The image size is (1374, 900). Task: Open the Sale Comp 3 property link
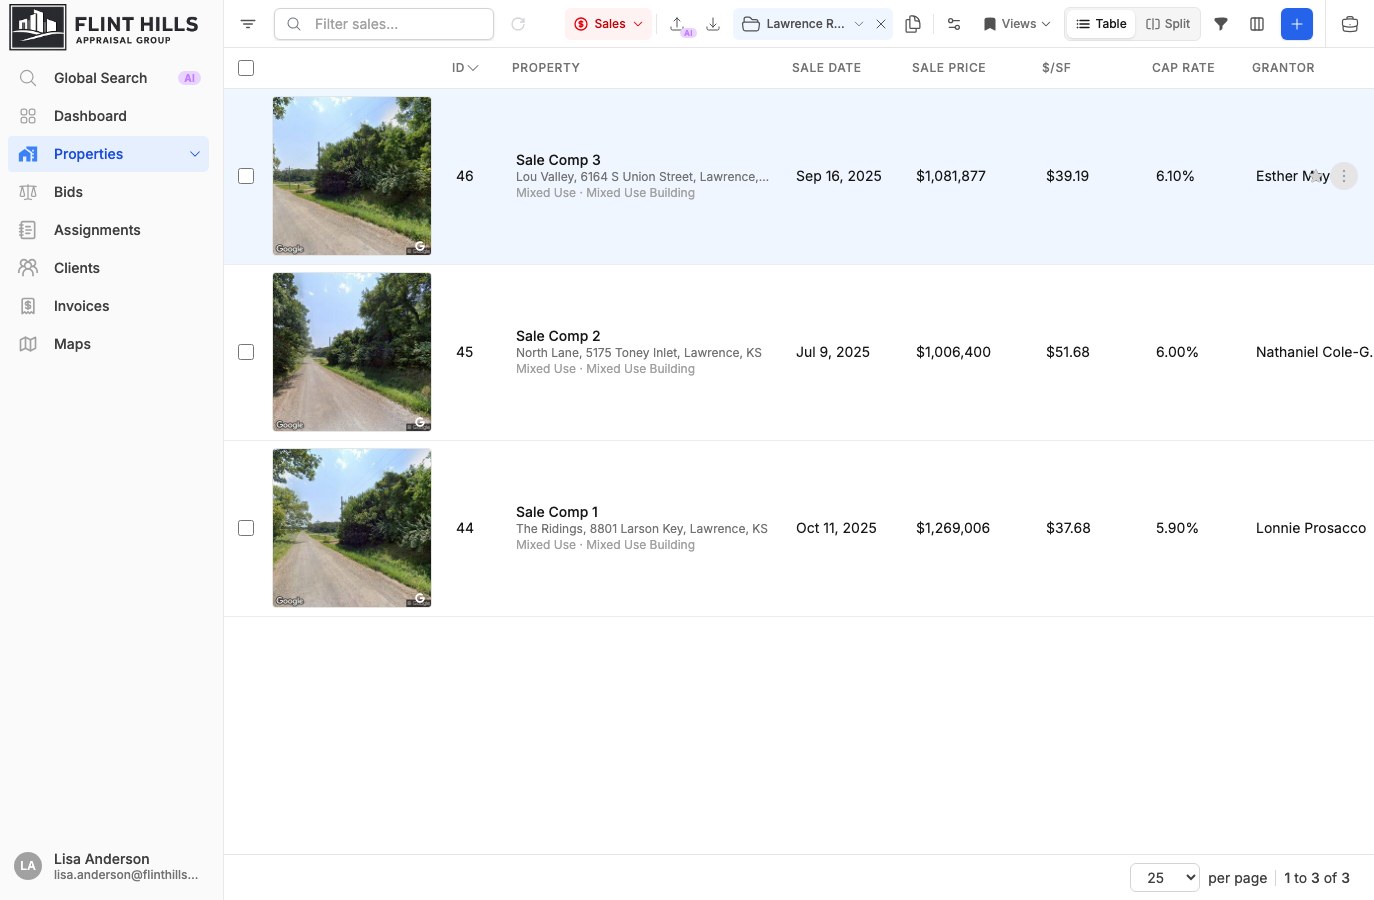[x=558, y=160]
